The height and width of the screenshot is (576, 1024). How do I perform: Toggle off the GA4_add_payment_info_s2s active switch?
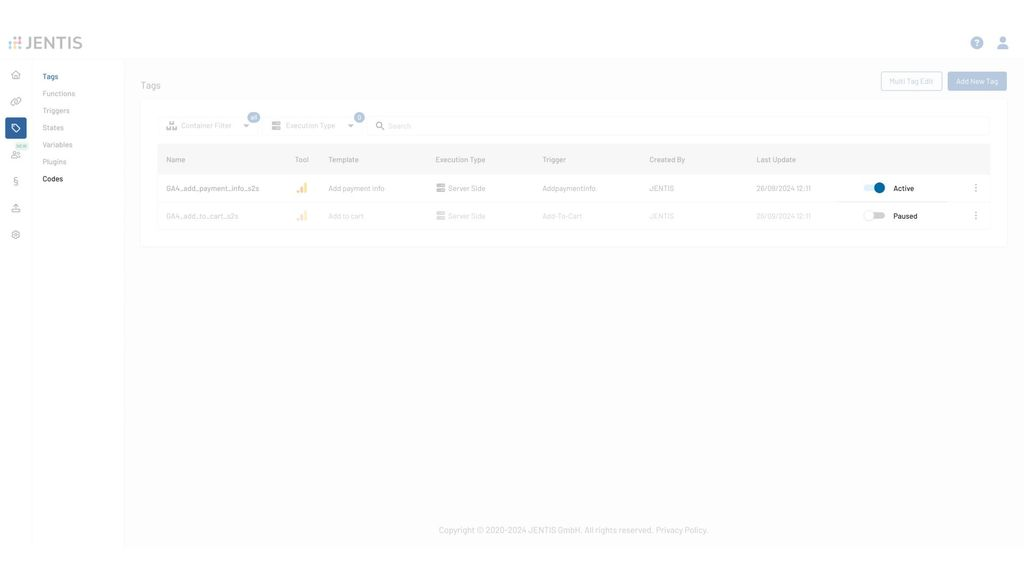click(874, 188)
